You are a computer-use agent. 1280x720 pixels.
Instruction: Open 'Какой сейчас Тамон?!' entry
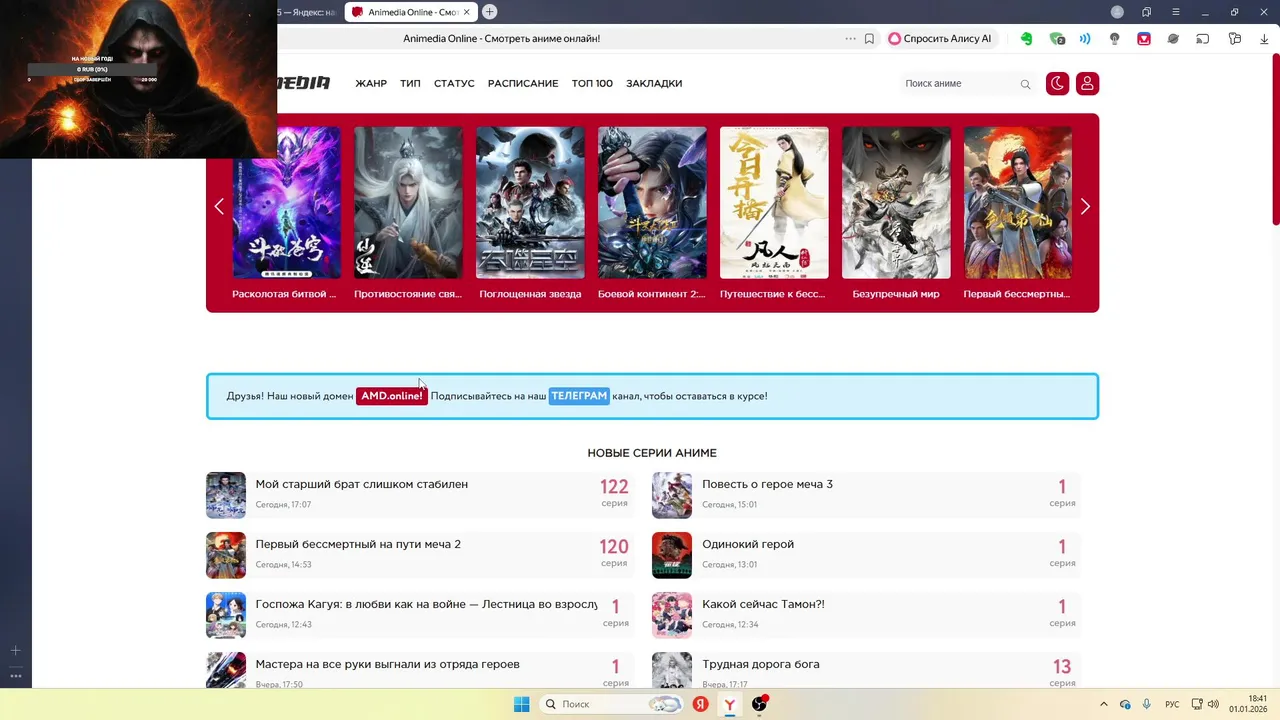coord(763,604)
